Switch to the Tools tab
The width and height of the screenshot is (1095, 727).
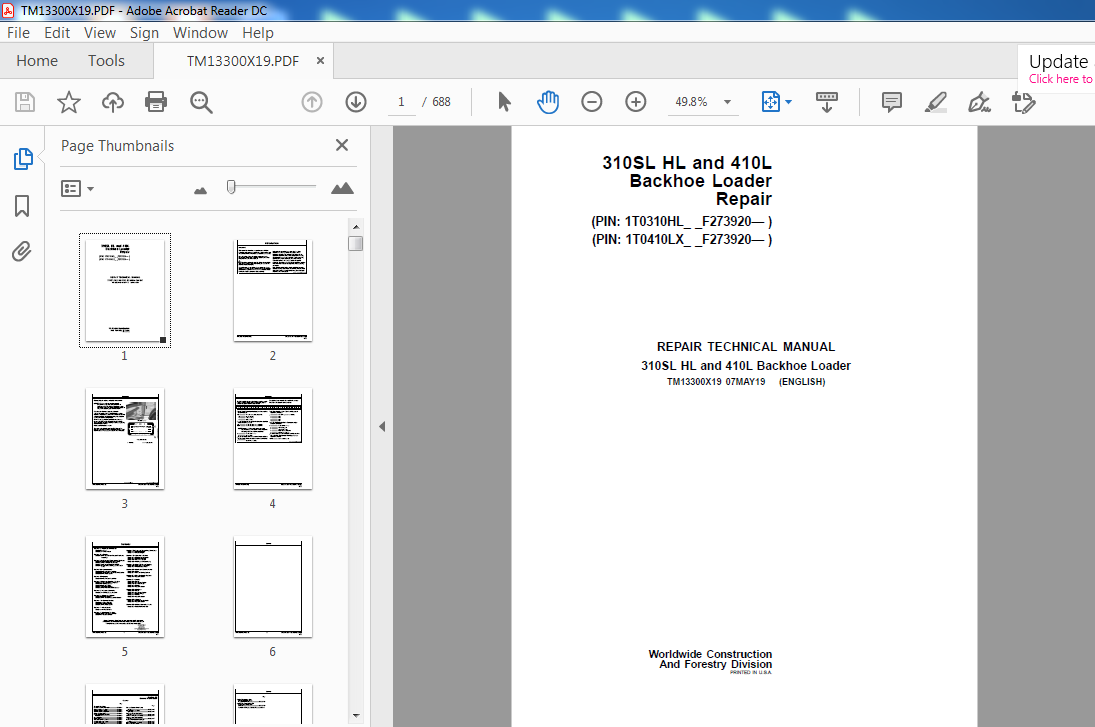pos(106,61)
